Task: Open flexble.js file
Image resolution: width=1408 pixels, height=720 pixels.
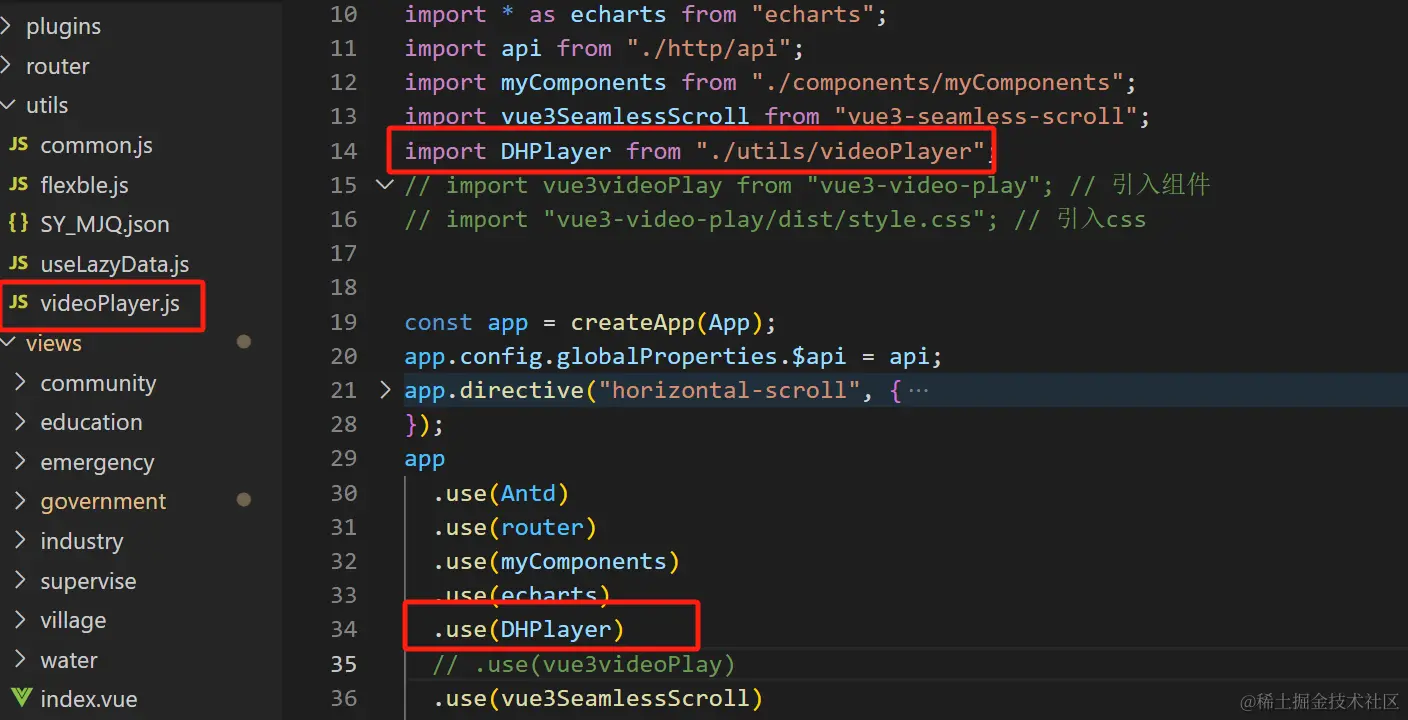Action: 84,186
